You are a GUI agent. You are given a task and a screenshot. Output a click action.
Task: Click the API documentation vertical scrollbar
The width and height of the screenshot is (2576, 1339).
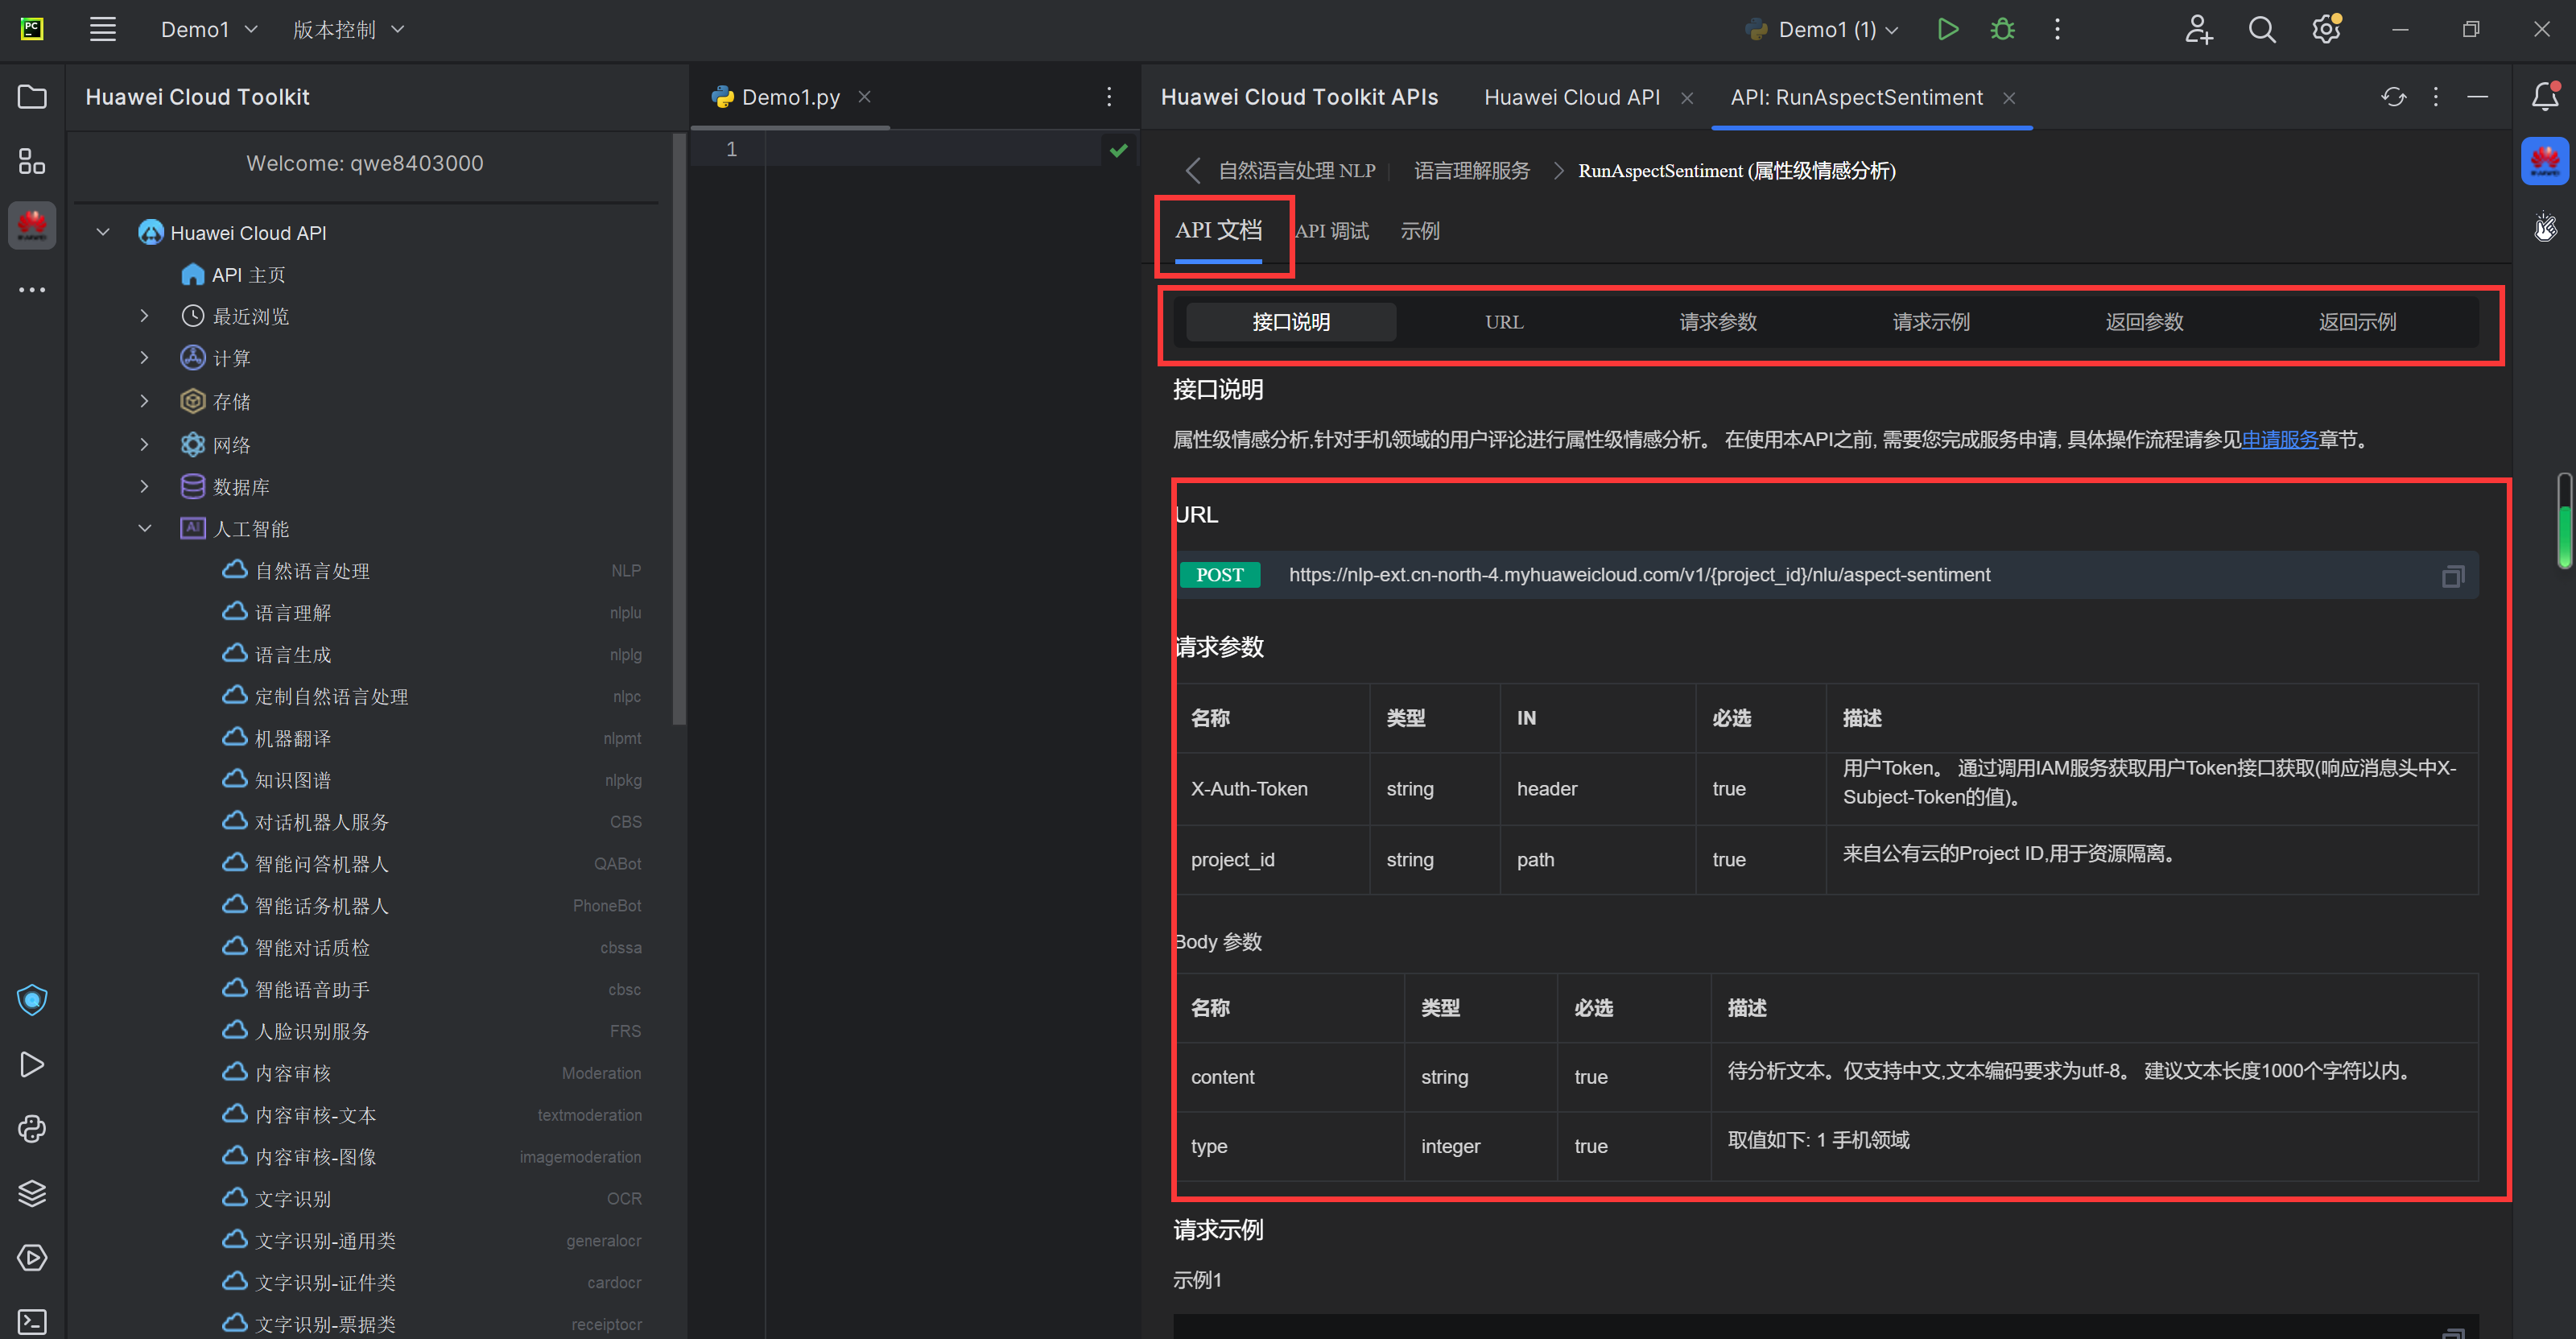click(2565, 521)
